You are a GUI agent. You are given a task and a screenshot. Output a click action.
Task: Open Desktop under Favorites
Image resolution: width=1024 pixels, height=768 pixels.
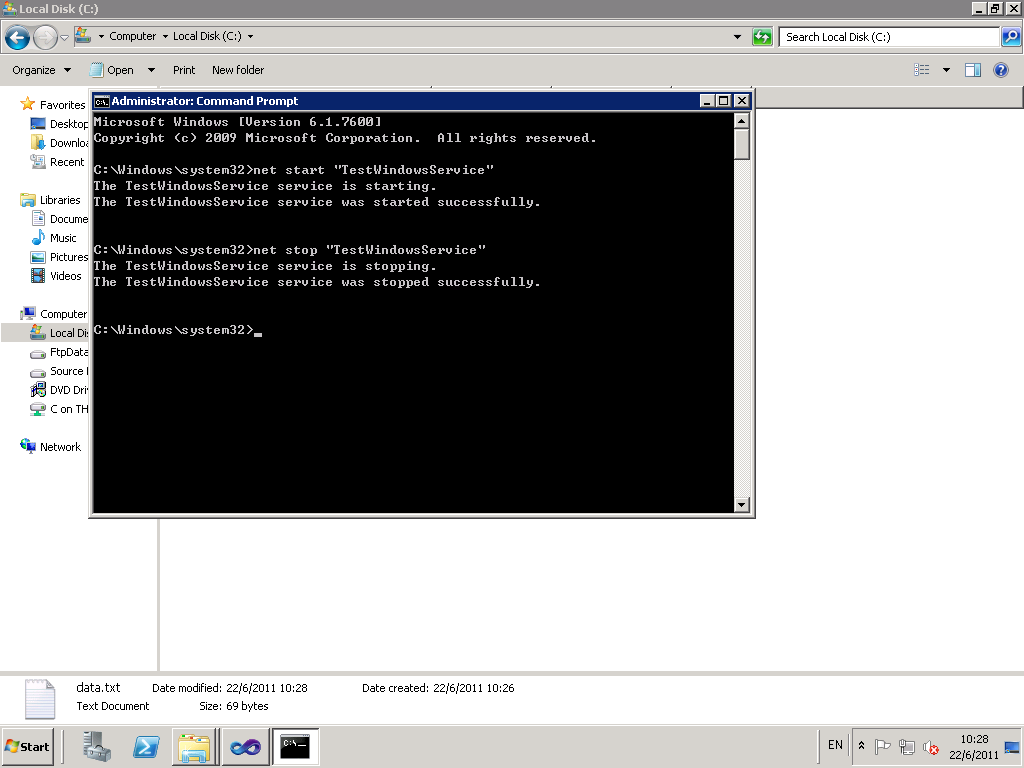(x=59, y=124)
